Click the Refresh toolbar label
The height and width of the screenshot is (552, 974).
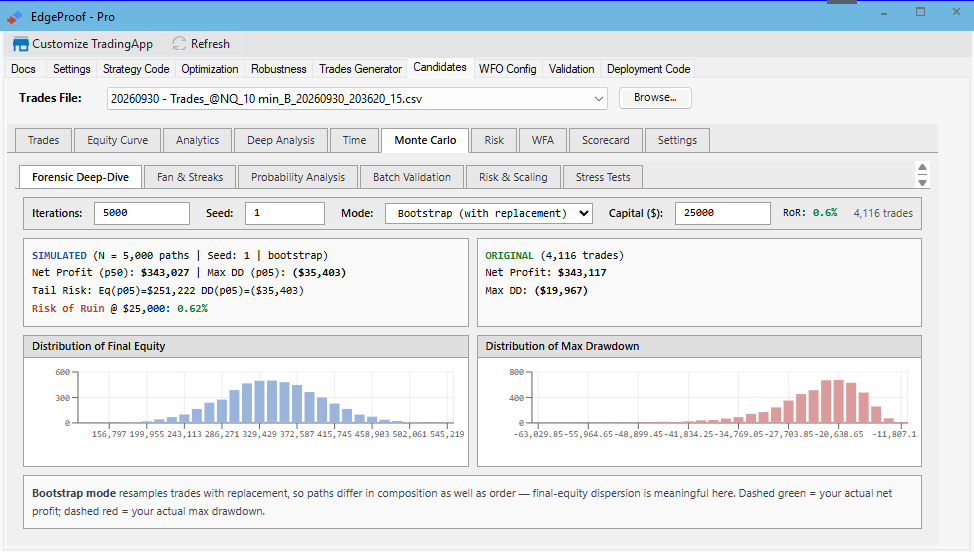[211, 44]
